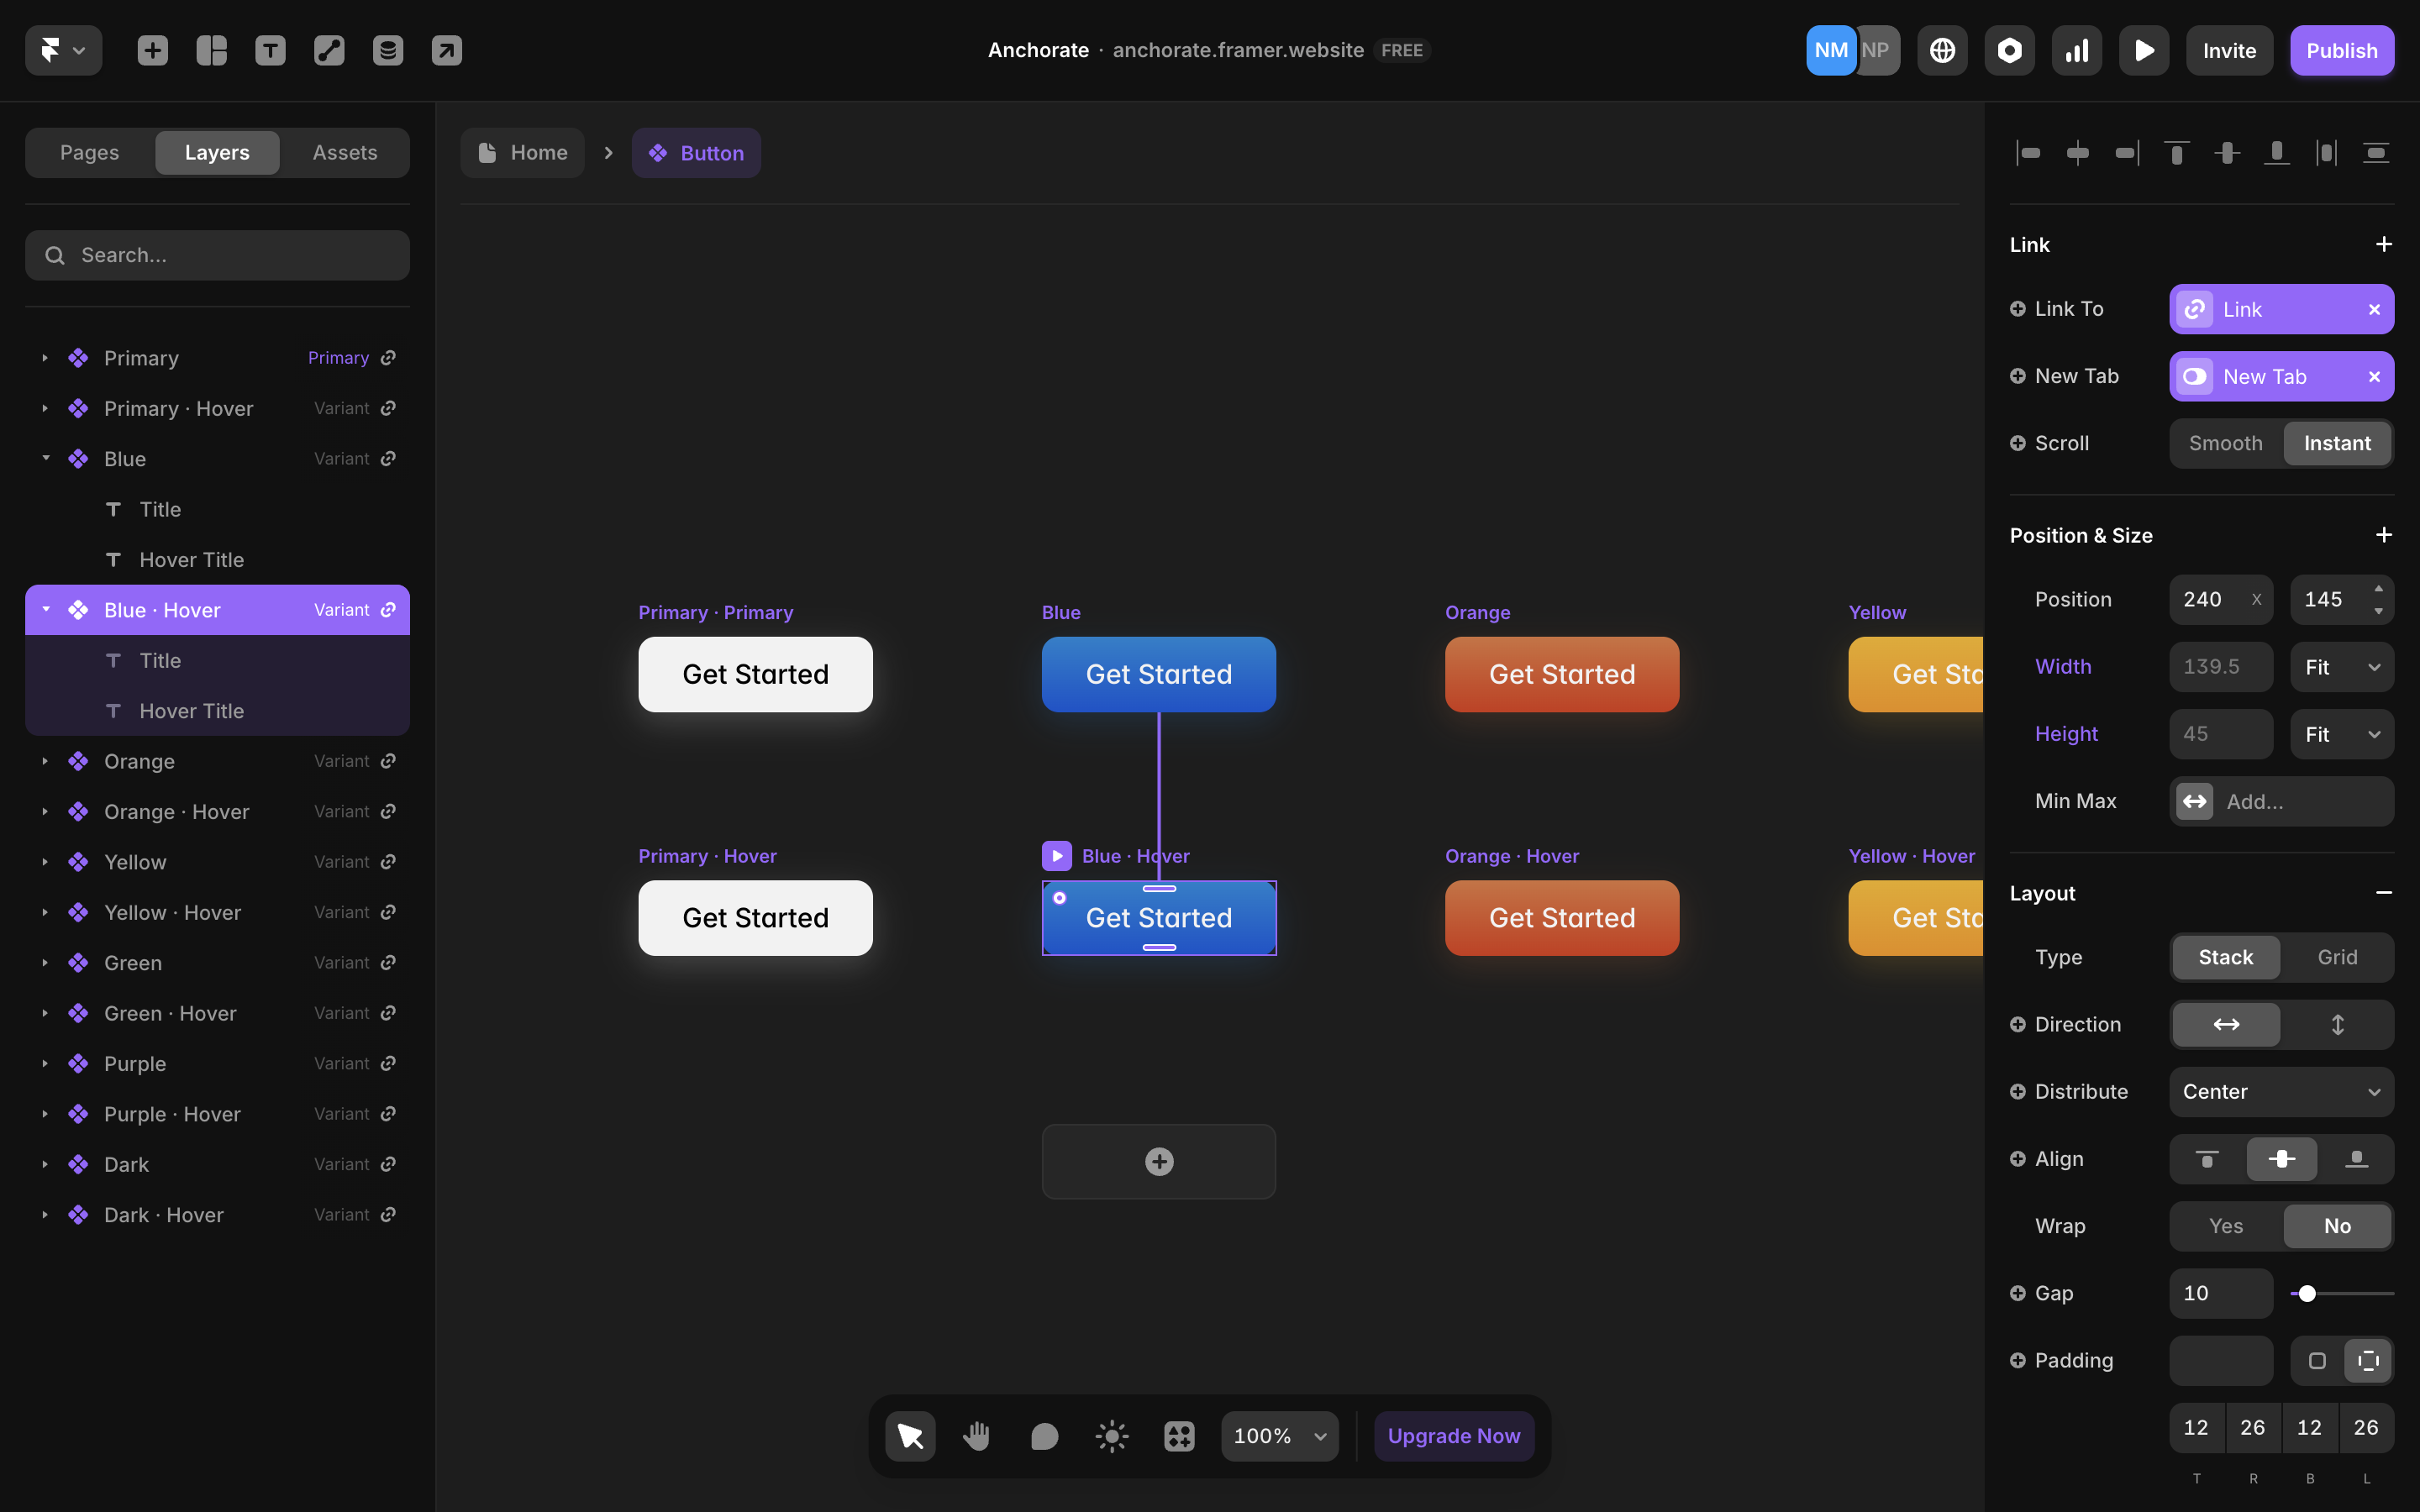The width and height of the screenshot is (2420, 1512).
Task: Click the Publish button
Action: coord(2341,50)
